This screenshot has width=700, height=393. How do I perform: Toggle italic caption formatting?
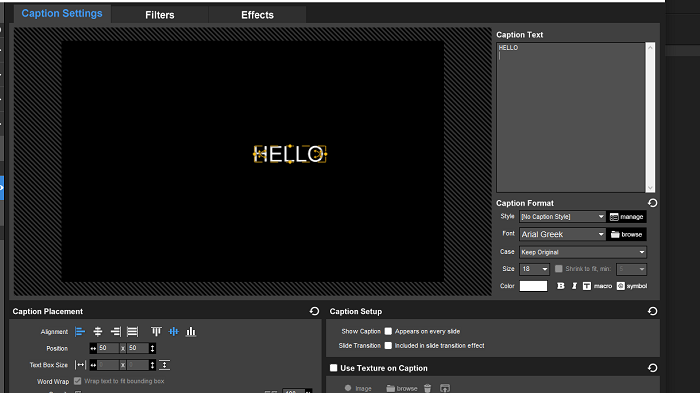tap(574, 286)
